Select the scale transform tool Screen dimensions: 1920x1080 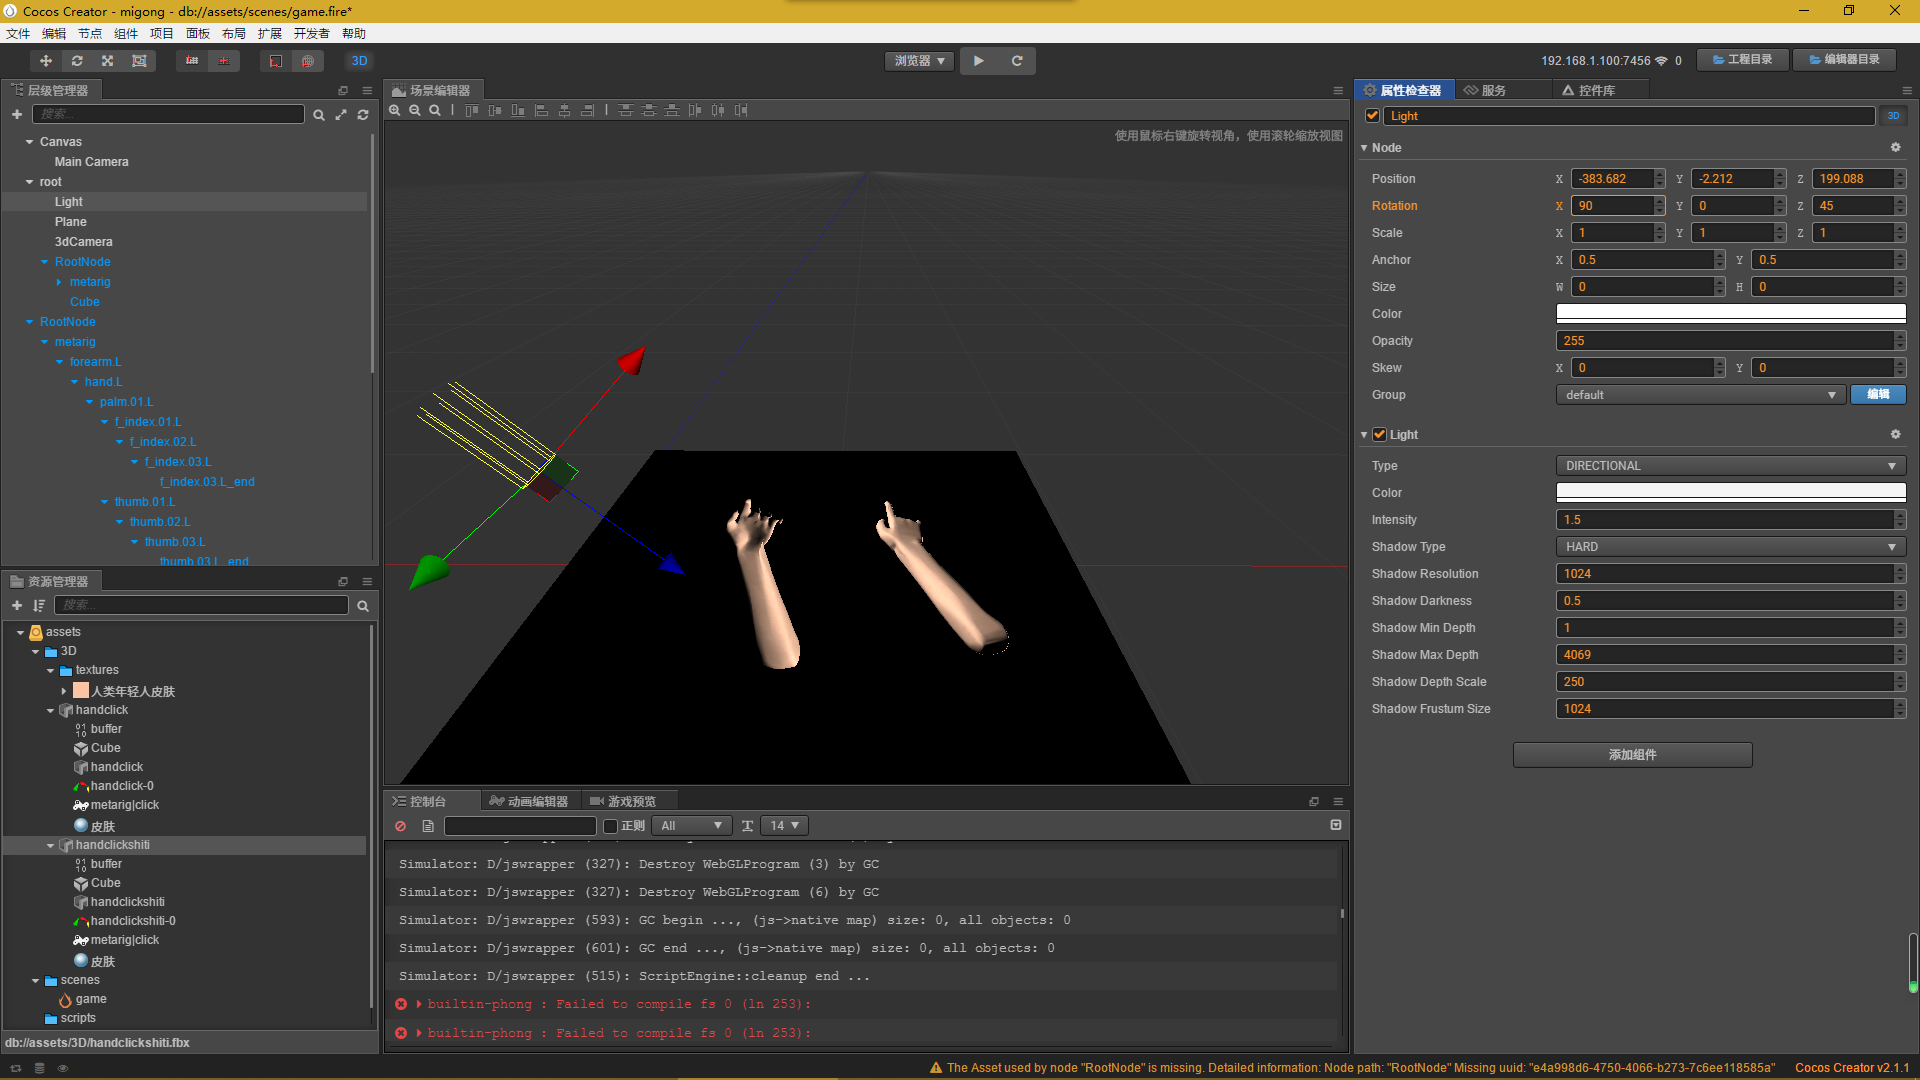click(108, 61)
